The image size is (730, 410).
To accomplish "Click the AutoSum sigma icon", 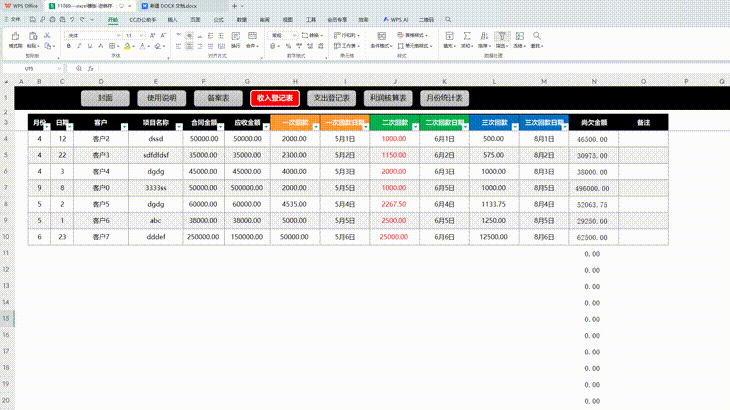I will pos(466,36).
